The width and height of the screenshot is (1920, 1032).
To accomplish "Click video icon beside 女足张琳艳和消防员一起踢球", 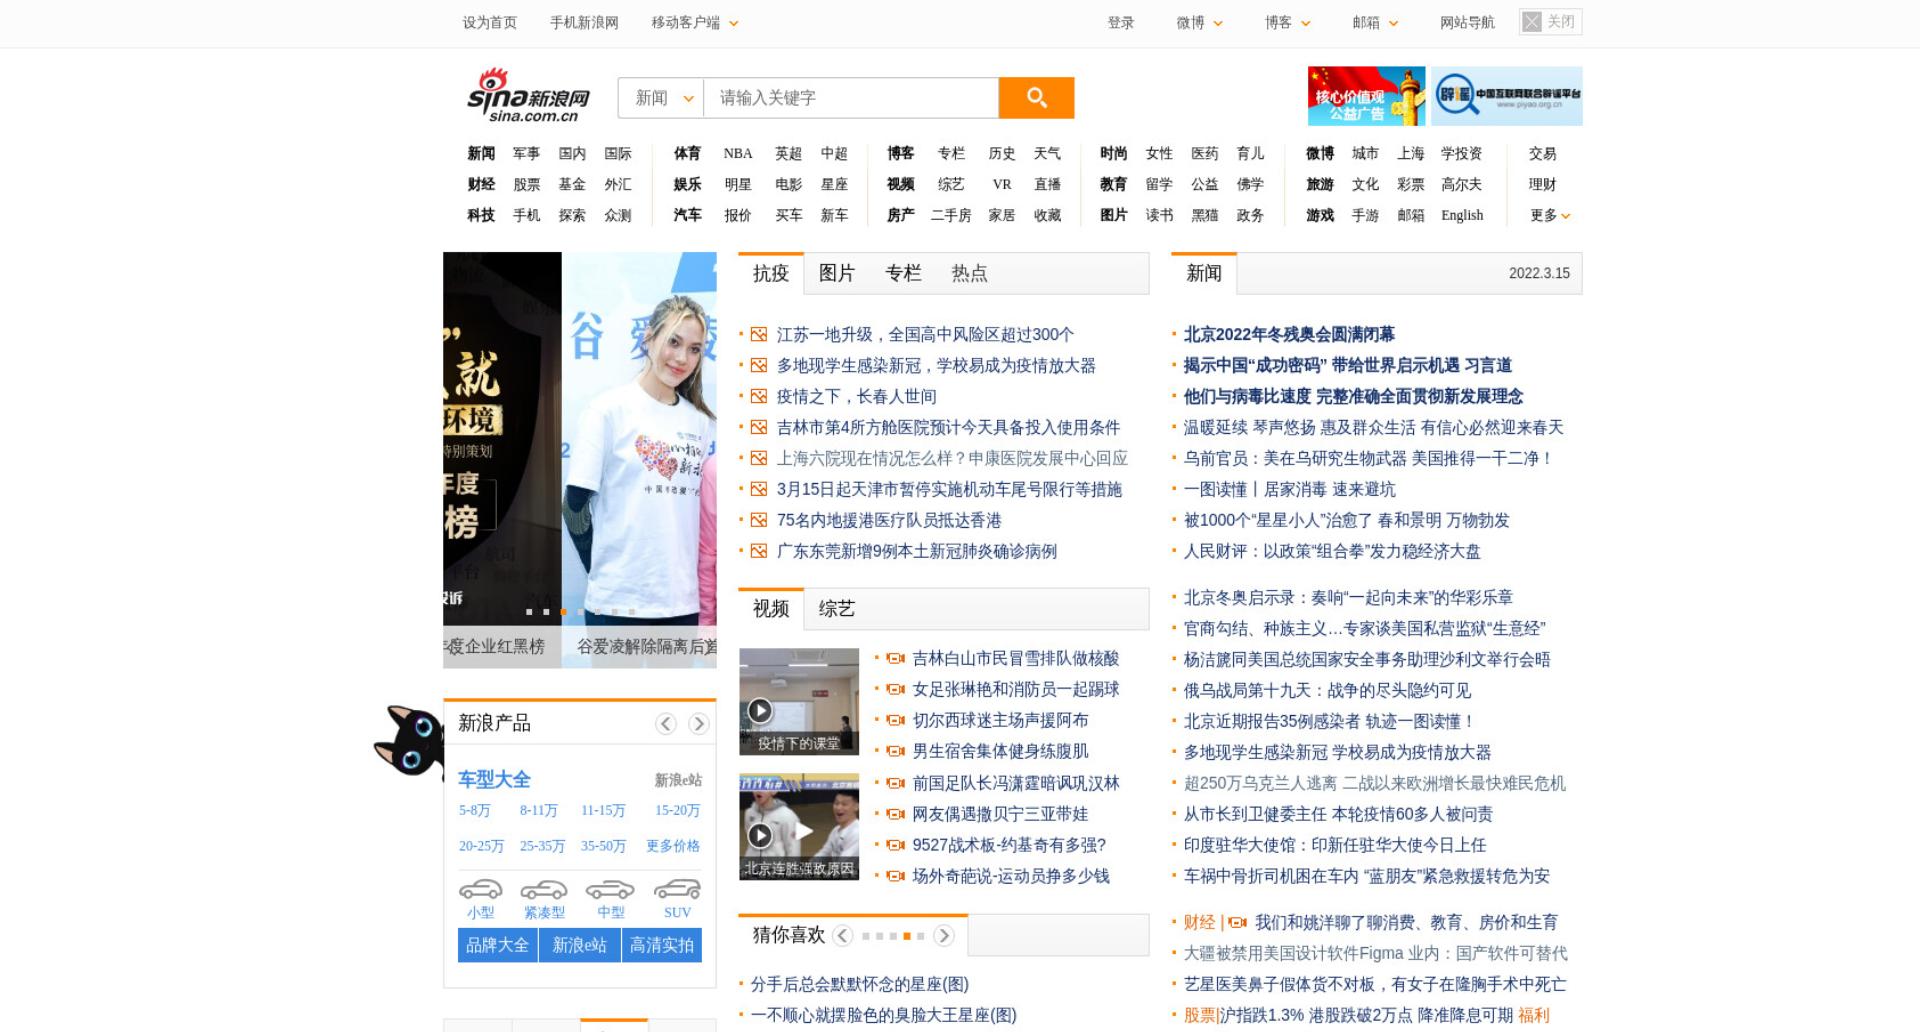I will tap(896, 690).
